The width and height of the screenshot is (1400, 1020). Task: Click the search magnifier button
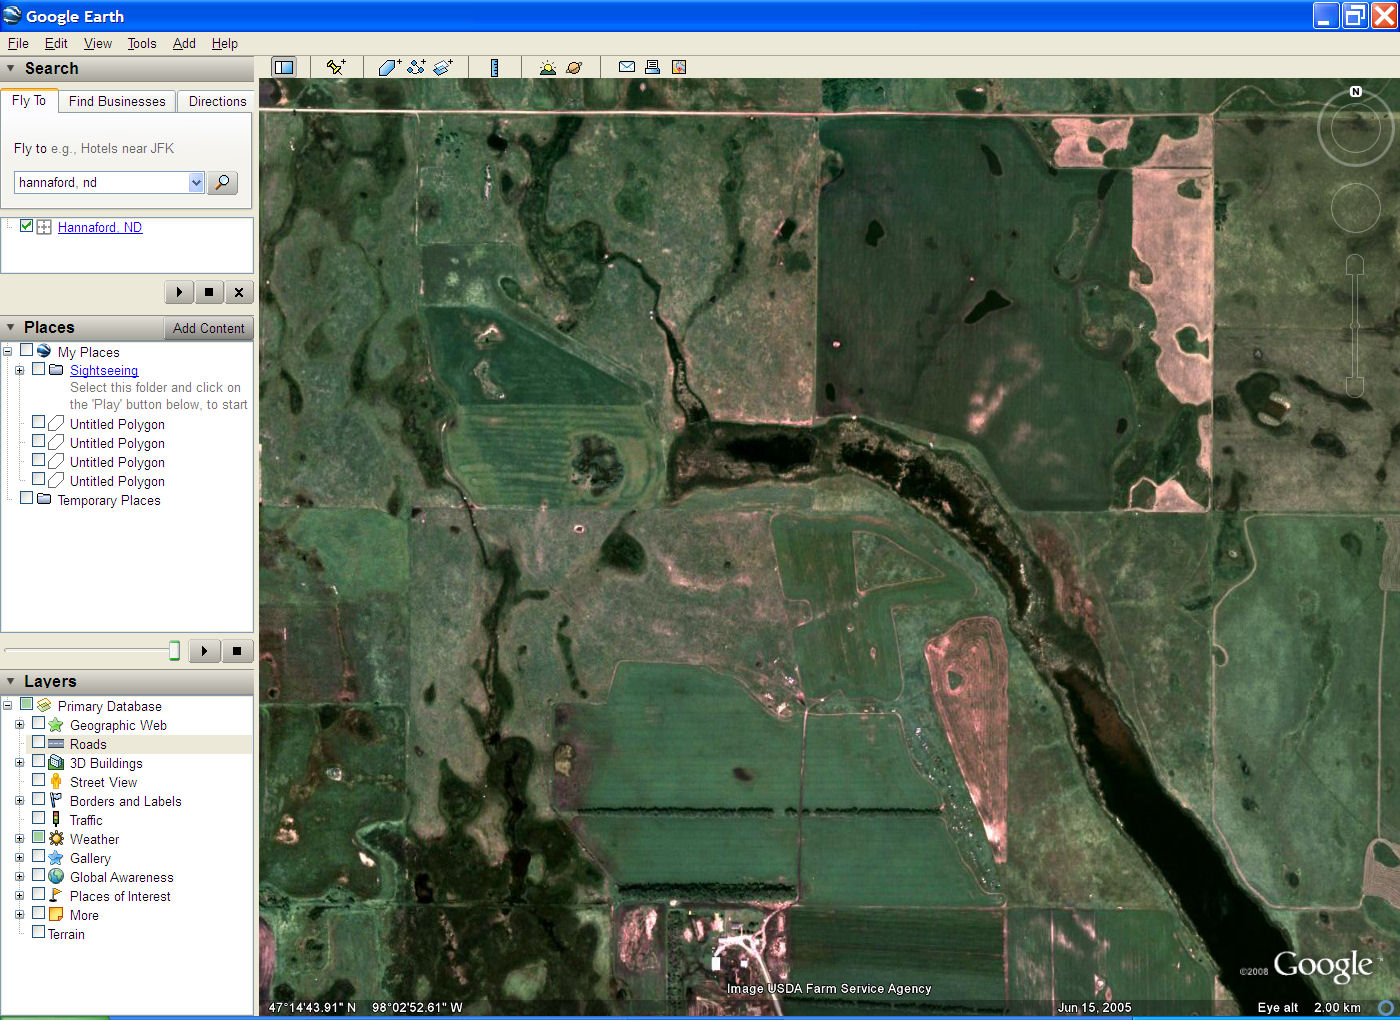pos(222,182)
